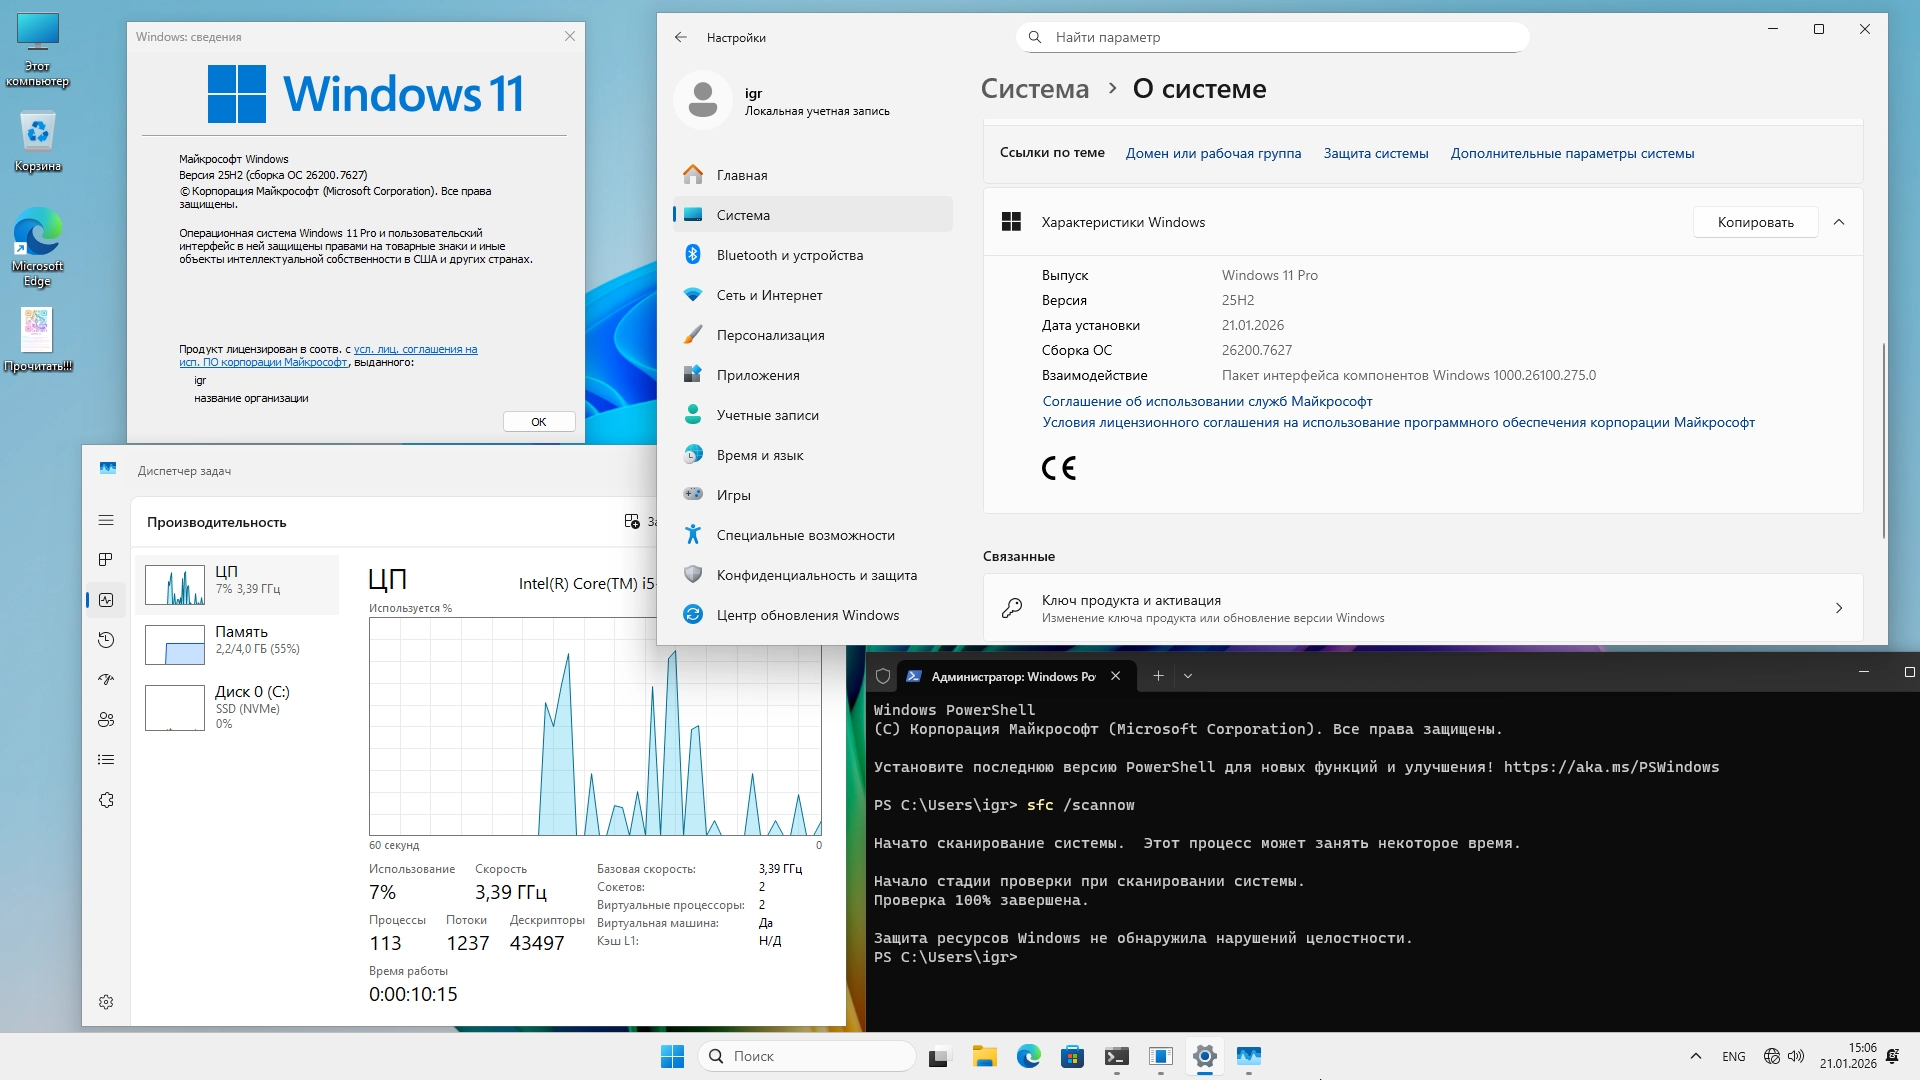Image resolution: width=1920 pixels, height=1080 pixels.
Task: Open Users icon in Task Manager sidebar
Action: point(106,720)
